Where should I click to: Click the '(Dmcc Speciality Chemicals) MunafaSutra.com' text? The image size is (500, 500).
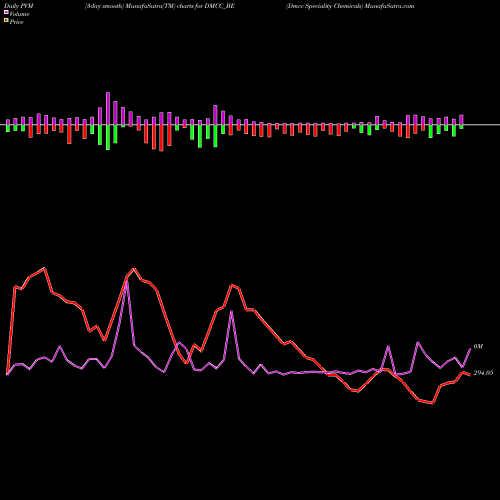[350, 6]
